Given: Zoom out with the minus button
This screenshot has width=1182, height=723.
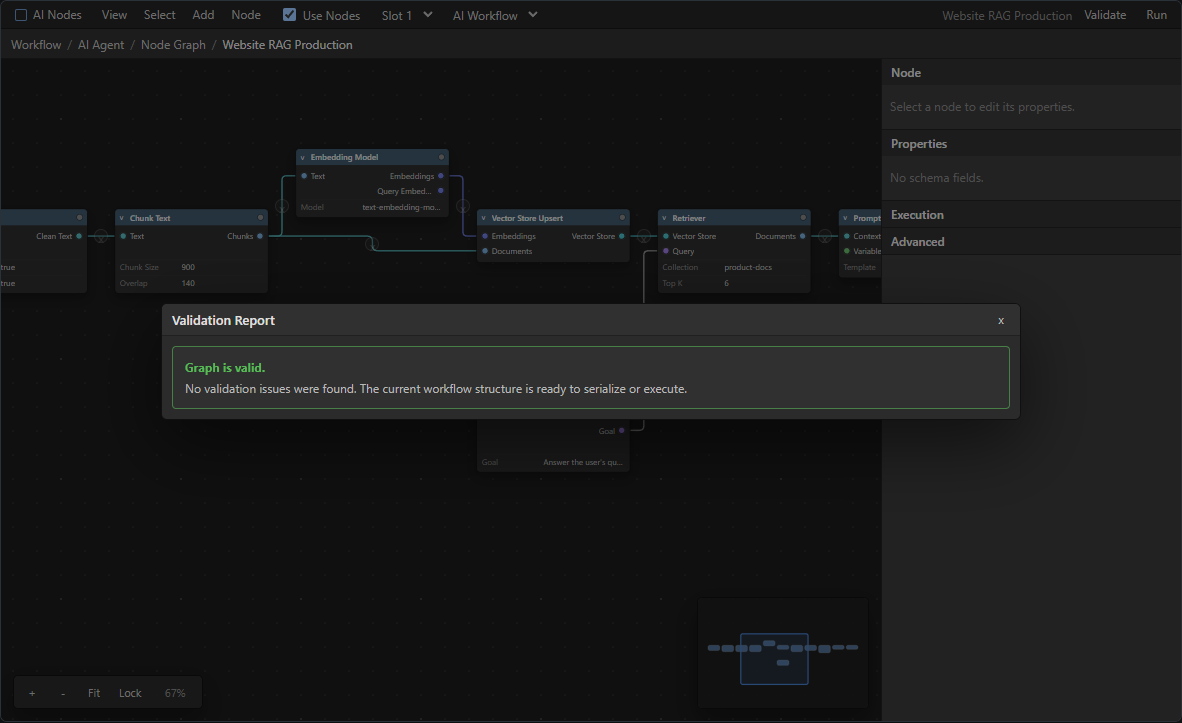Looking at the screenshot, I should [63, 693].
